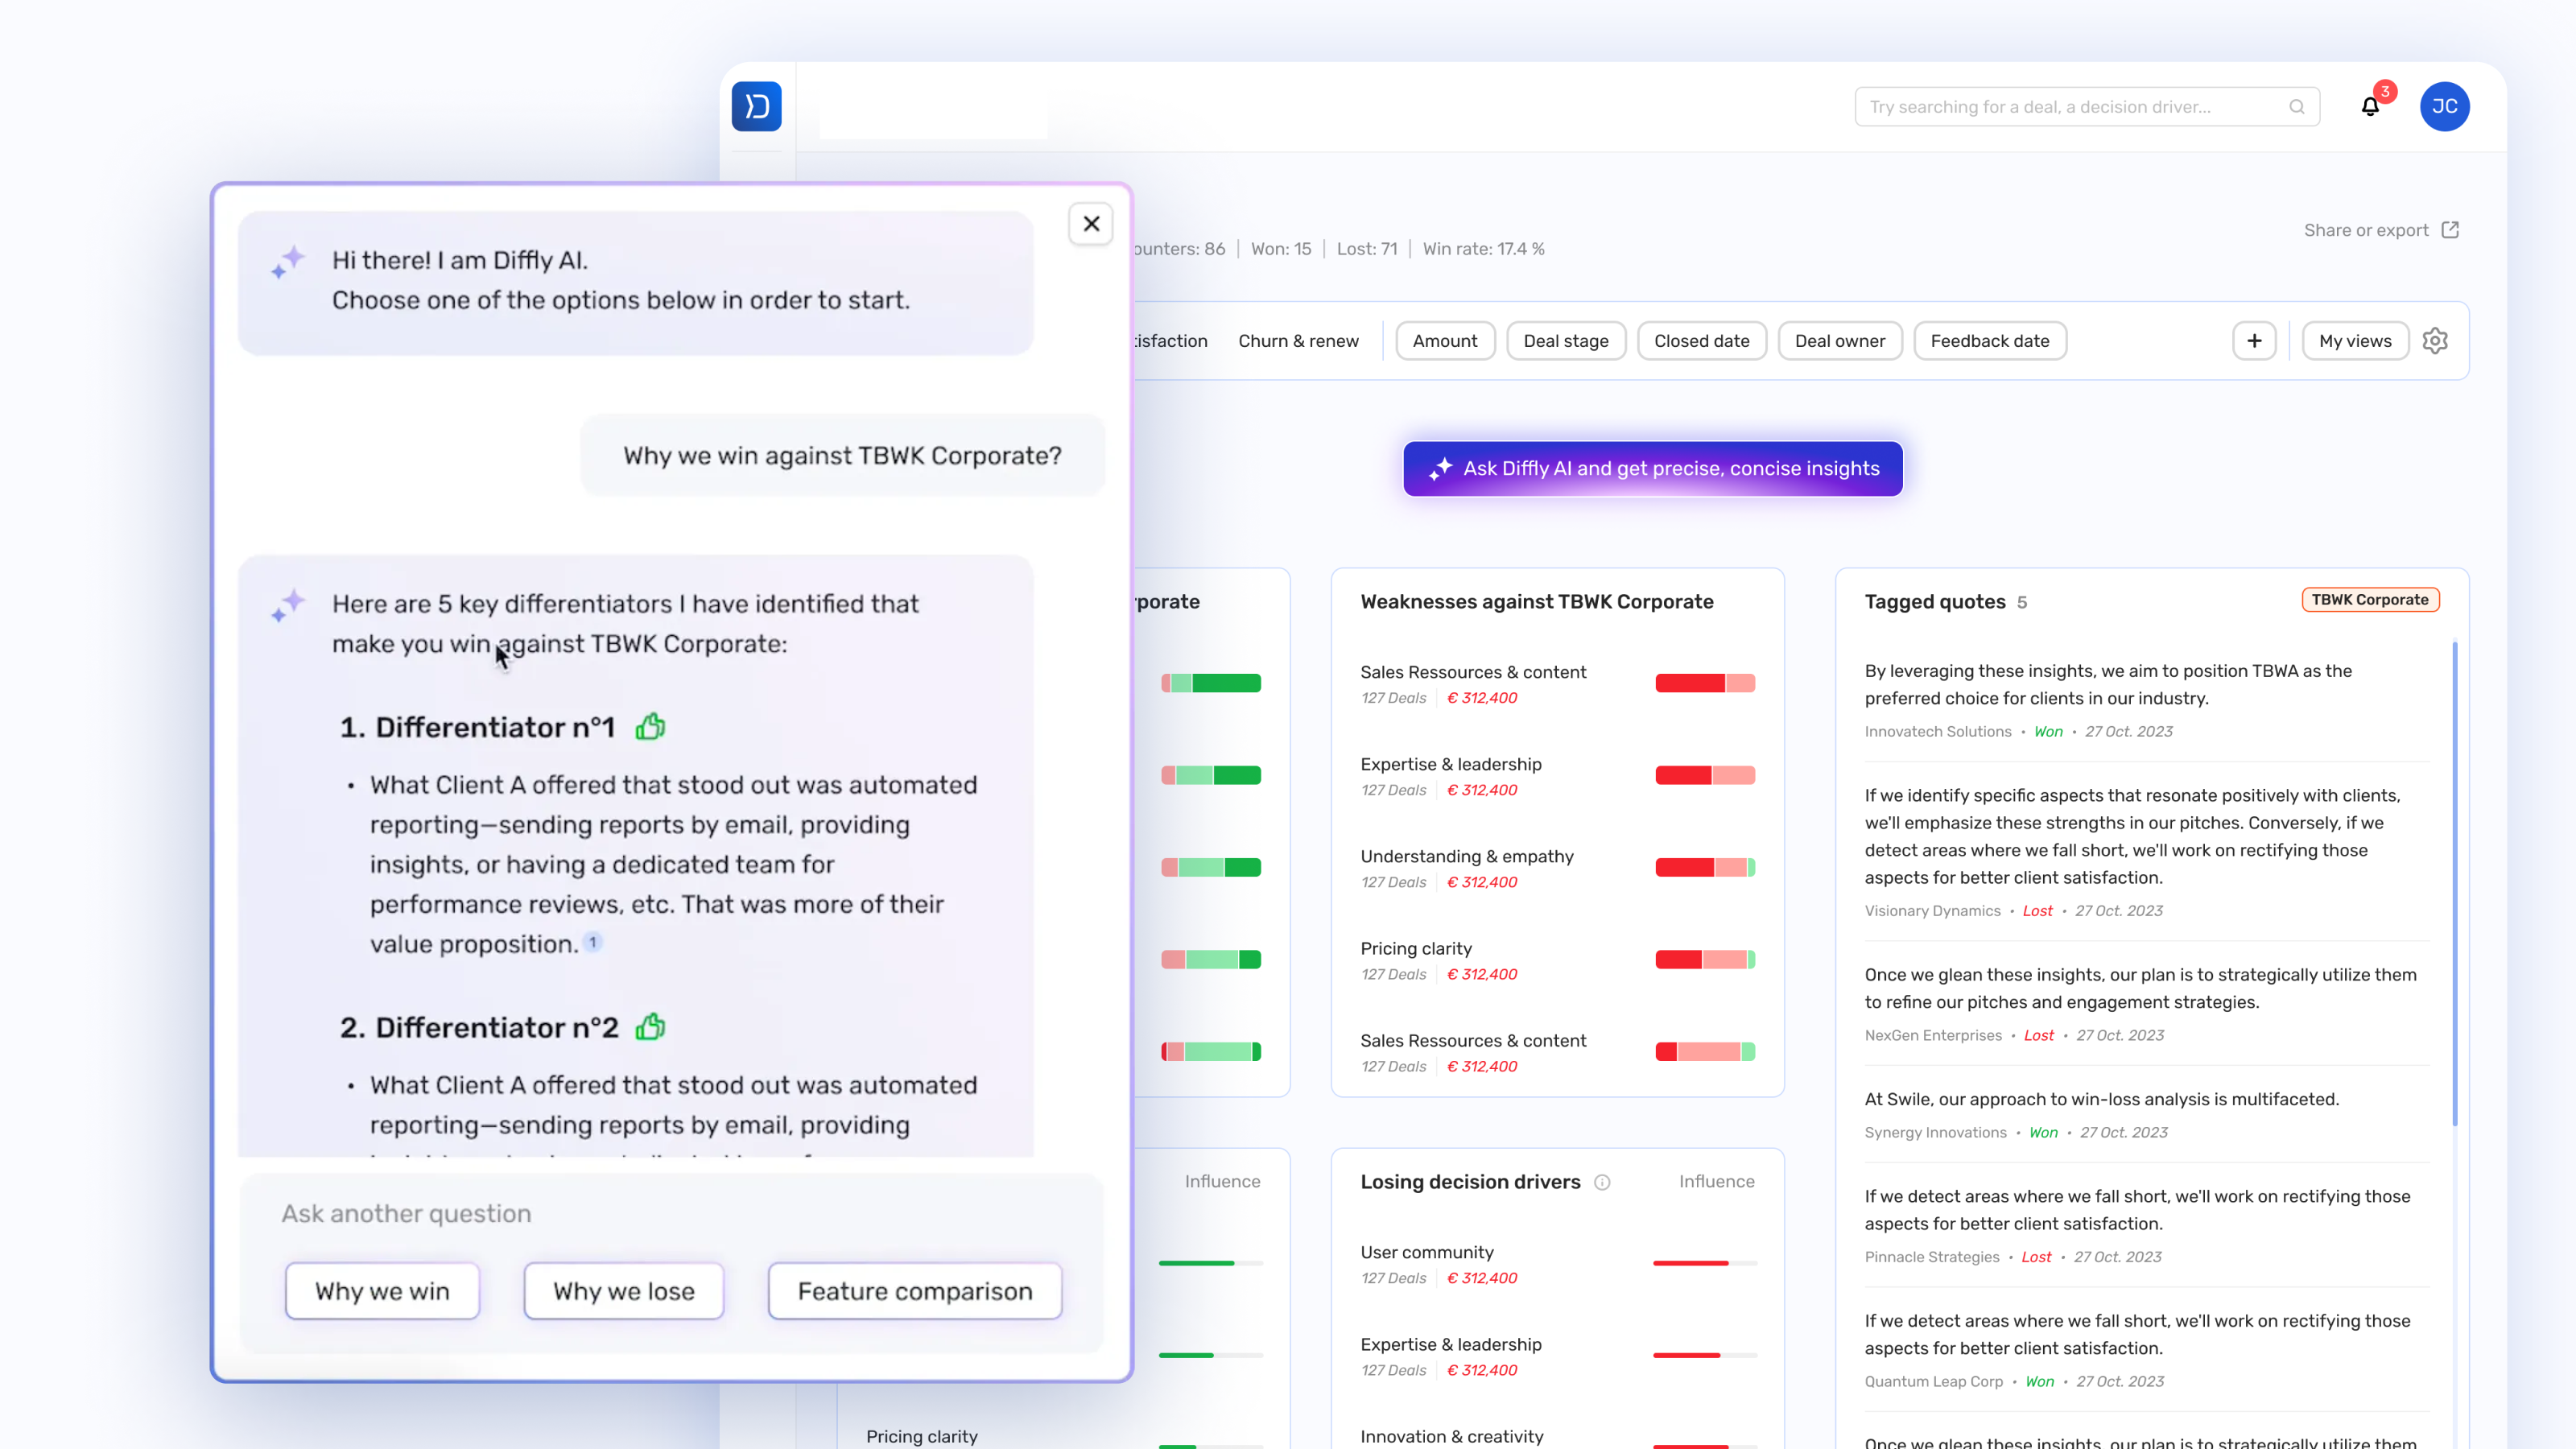This screenshot has width=2576, height=1449.
Task: Click the Diffly logo icon top left
Action: pyautogui.click(x=757, y=107)
